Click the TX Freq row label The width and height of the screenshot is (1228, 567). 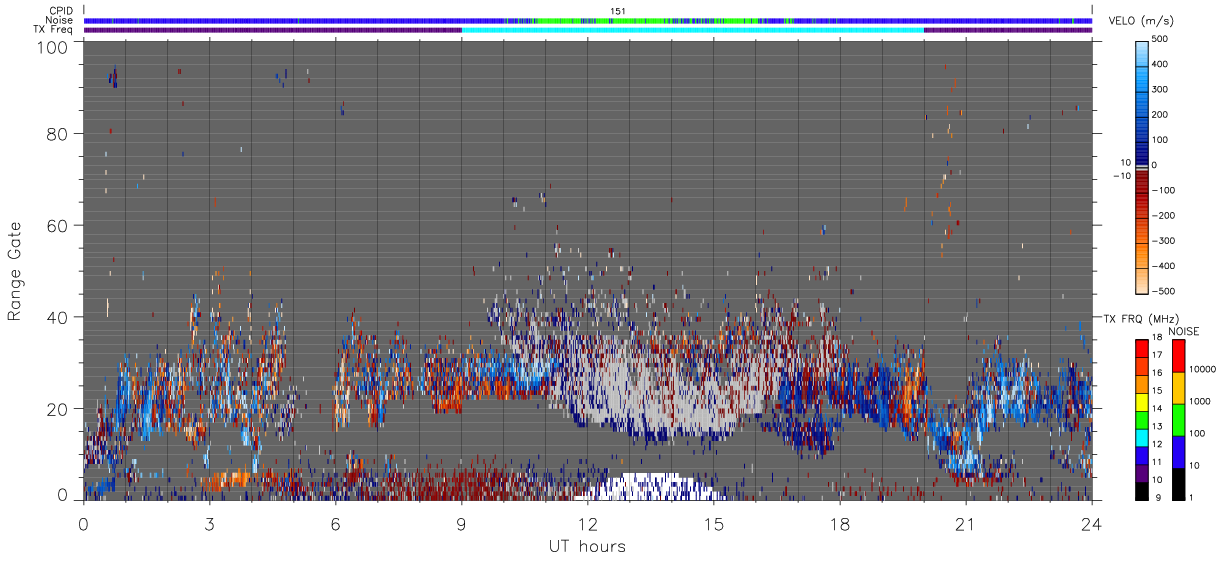[53, 29]
